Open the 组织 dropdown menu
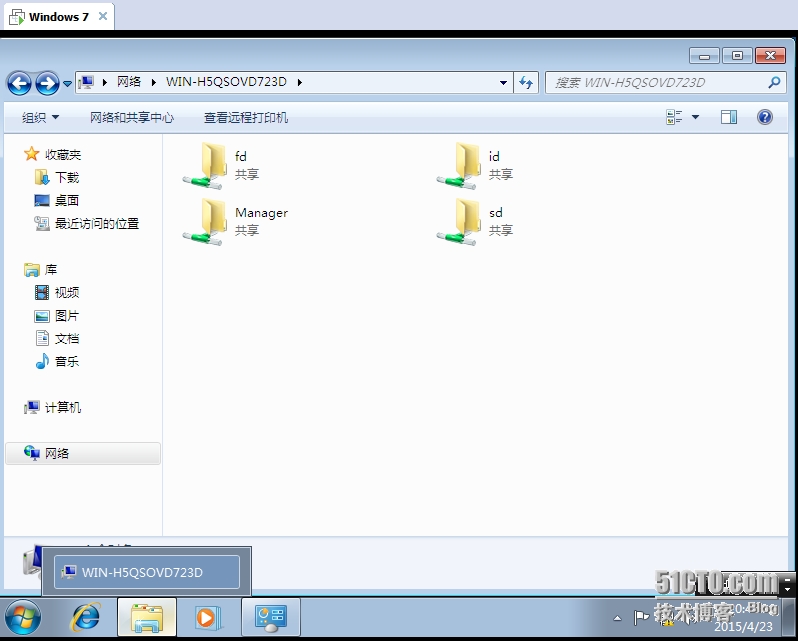798x641 pixels. click(40, 117)
